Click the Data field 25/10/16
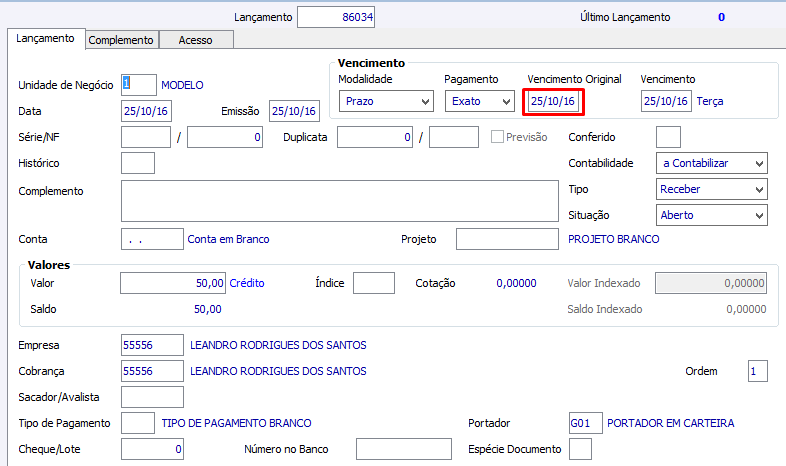Image resolution: width=786 pixels, height=466 pixels. (146, 111)
